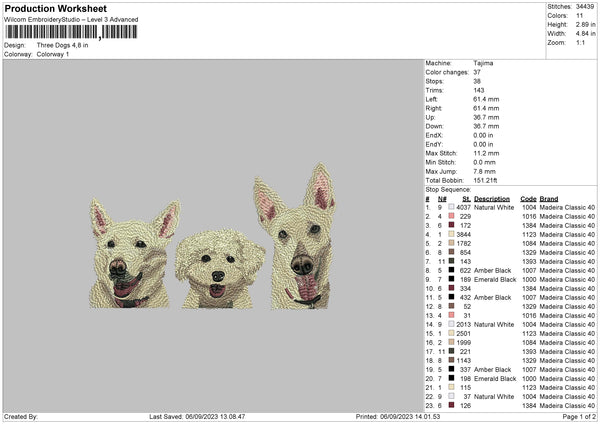Click the St. column header

[x=466, y=198]
